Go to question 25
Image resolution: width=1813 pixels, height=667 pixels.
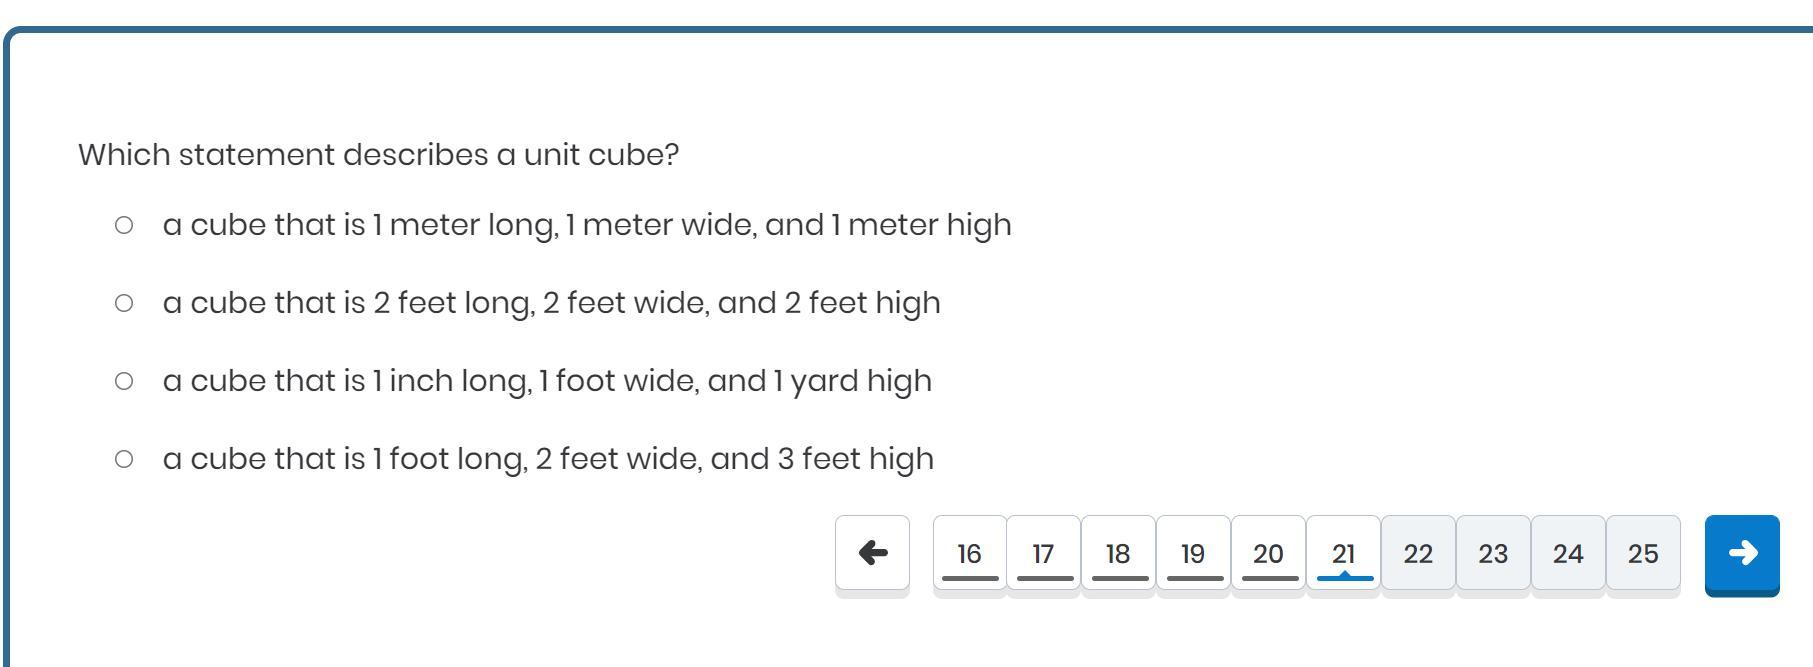pyautogui.click(x=1643, y=554)
